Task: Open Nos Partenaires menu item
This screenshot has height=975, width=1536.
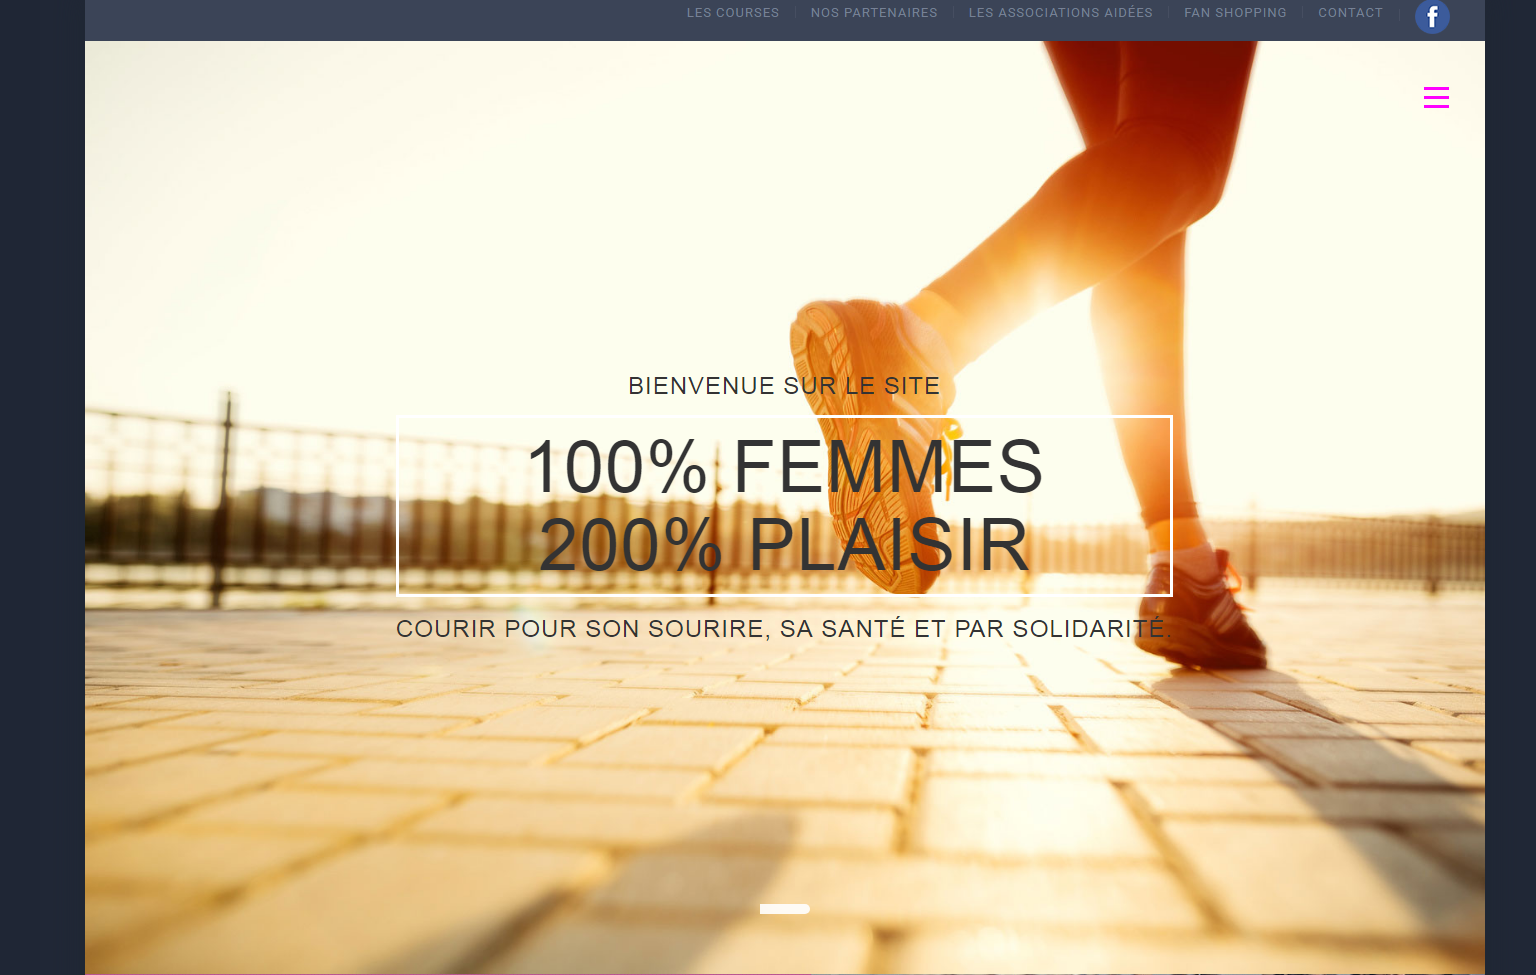Action: 874,13
